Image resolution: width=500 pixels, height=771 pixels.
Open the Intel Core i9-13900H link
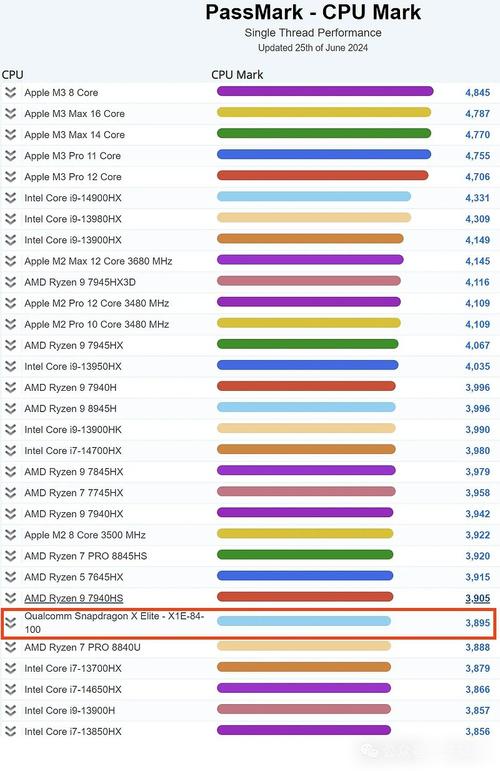69,711
